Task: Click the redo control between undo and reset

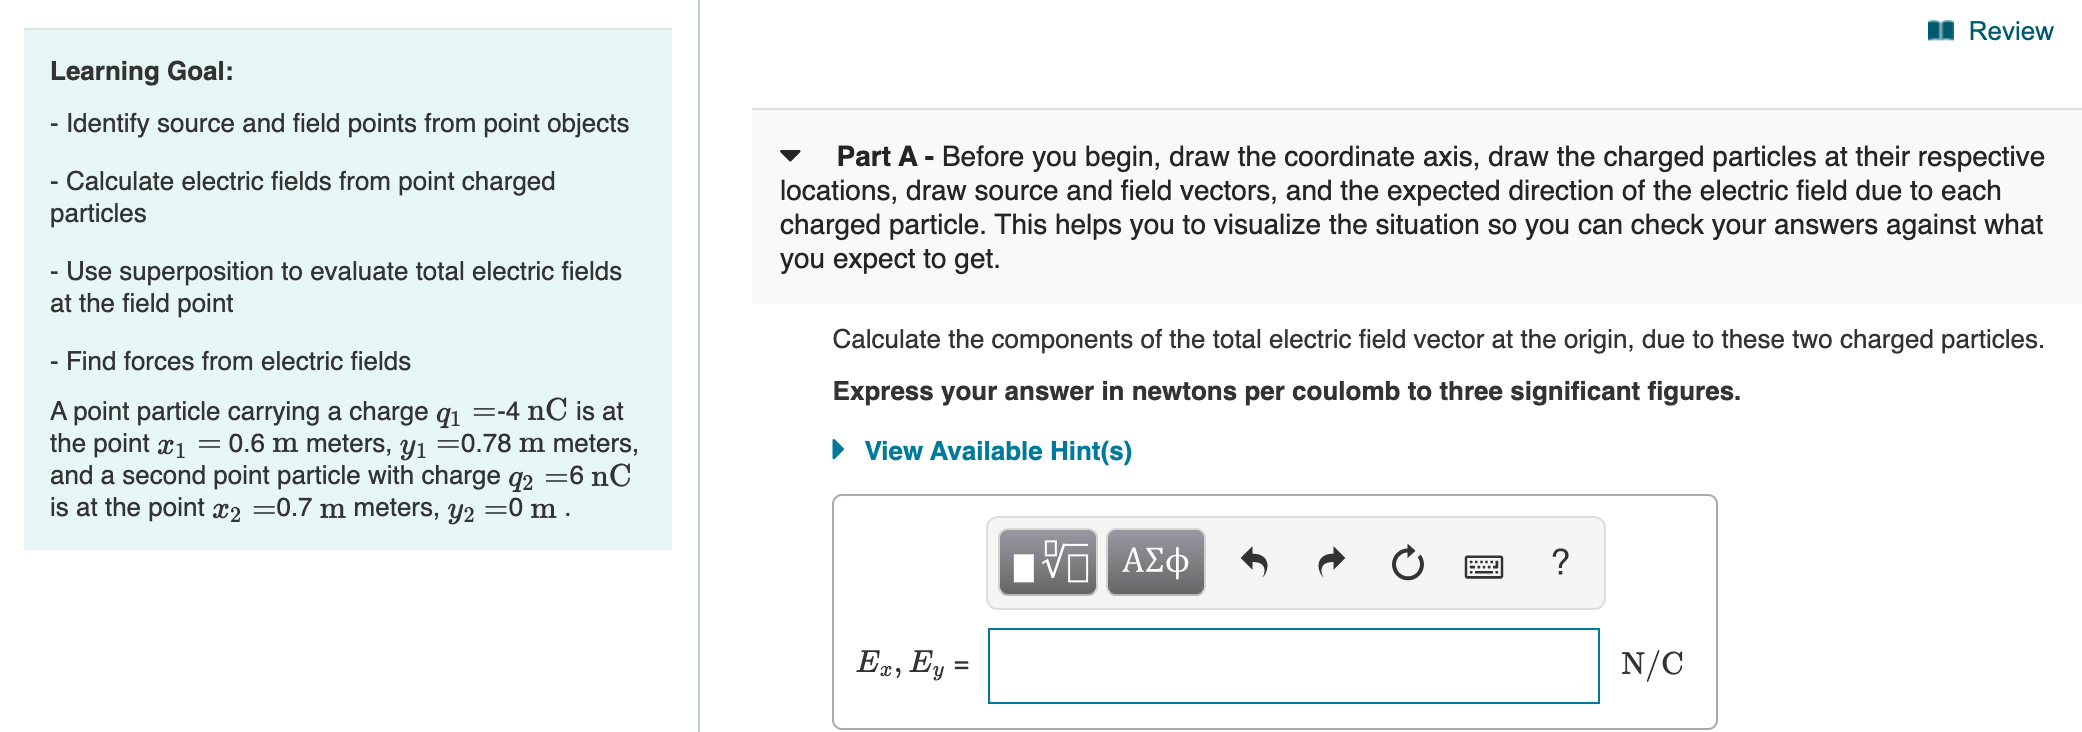Action: [x=1331, y=562]
